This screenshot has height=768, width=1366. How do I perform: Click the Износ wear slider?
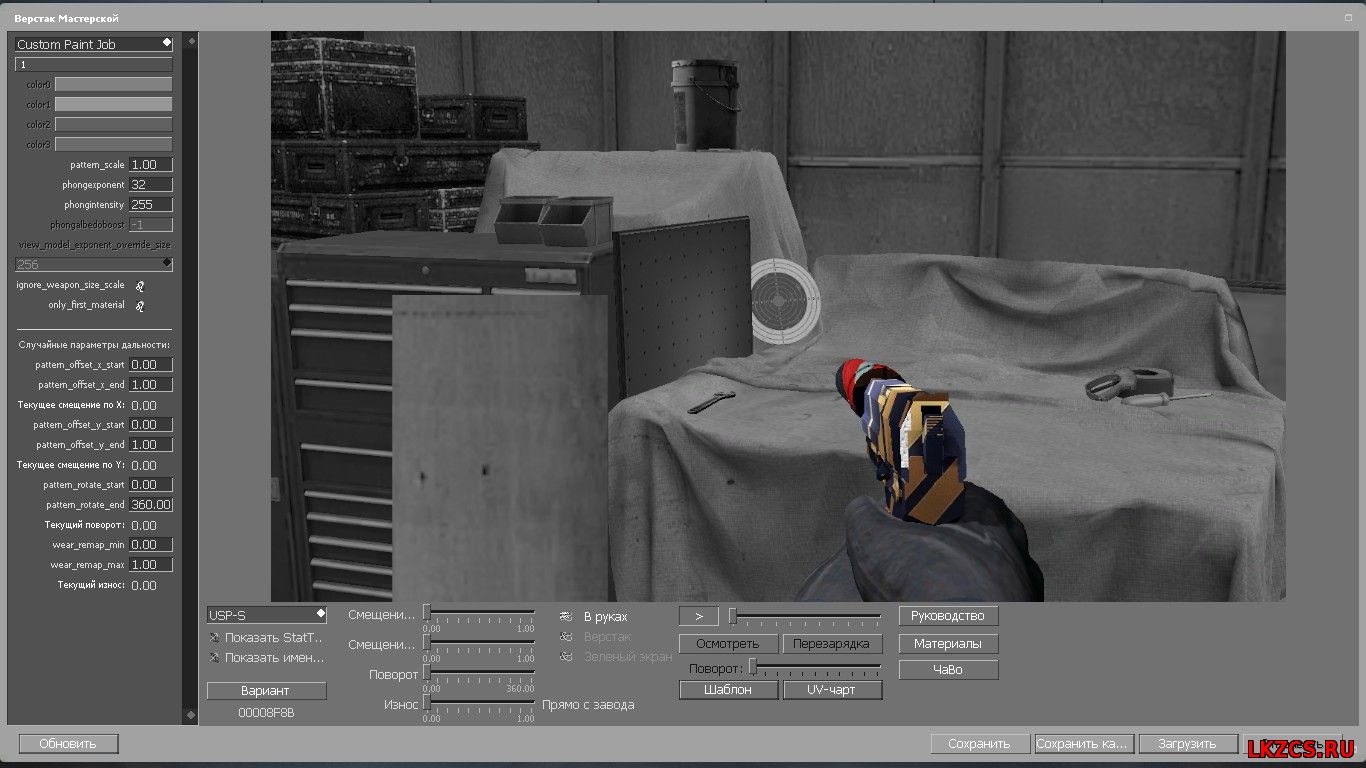pyautogui.click(x=479, y=703)
